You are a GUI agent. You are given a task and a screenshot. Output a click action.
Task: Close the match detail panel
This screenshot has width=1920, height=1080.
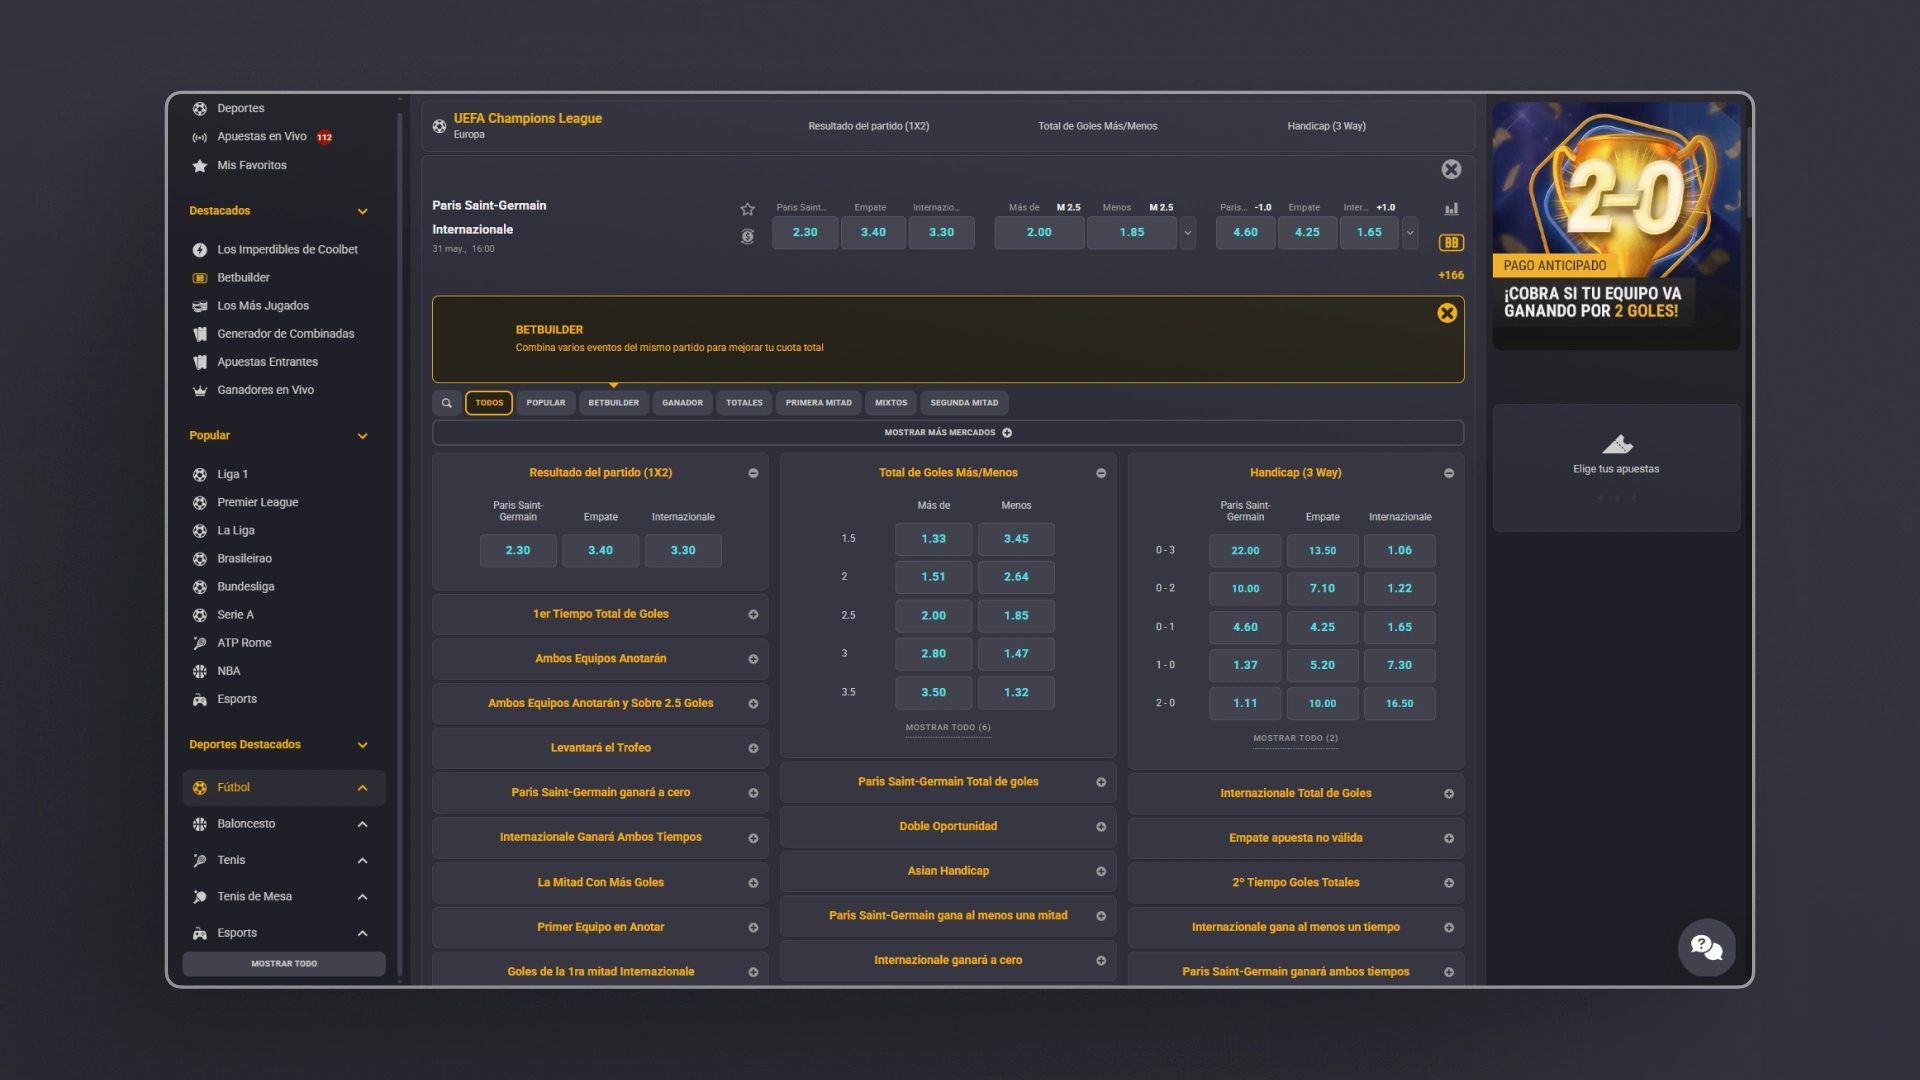tap(1451, 170)
